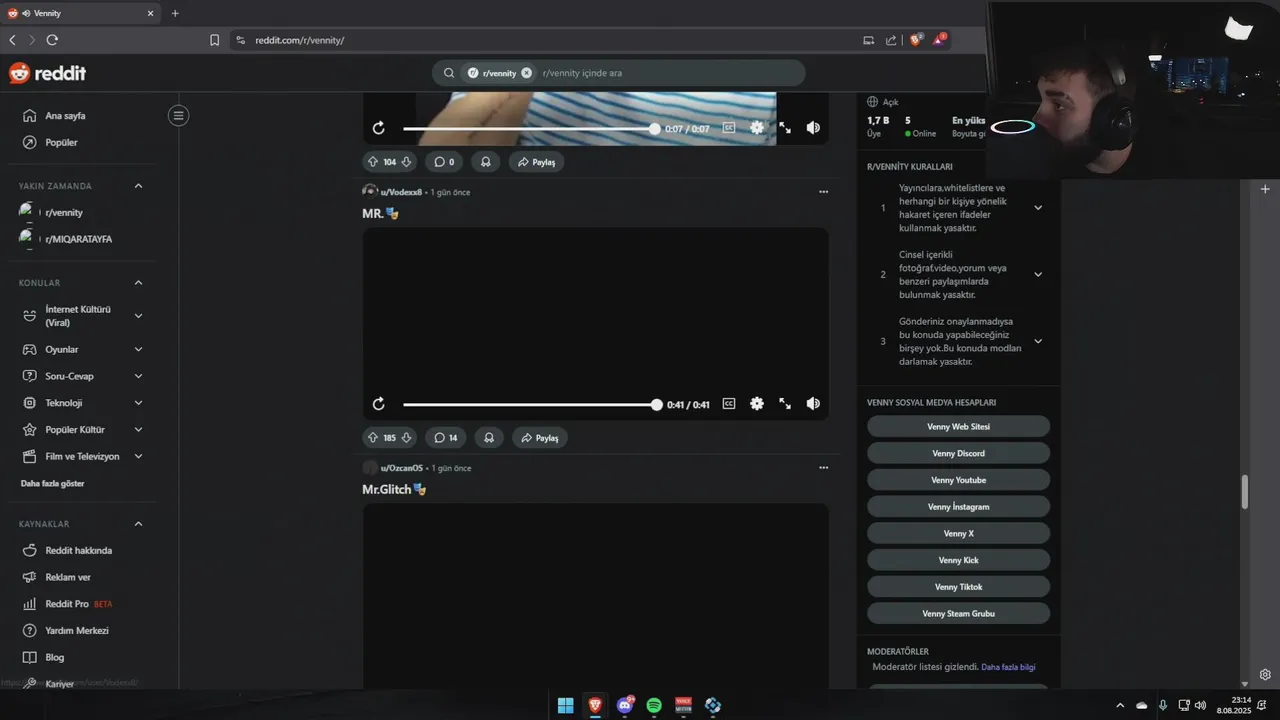Click the Reddit logo
This screenshot has width=1280, height=720.
coord(47,73)
